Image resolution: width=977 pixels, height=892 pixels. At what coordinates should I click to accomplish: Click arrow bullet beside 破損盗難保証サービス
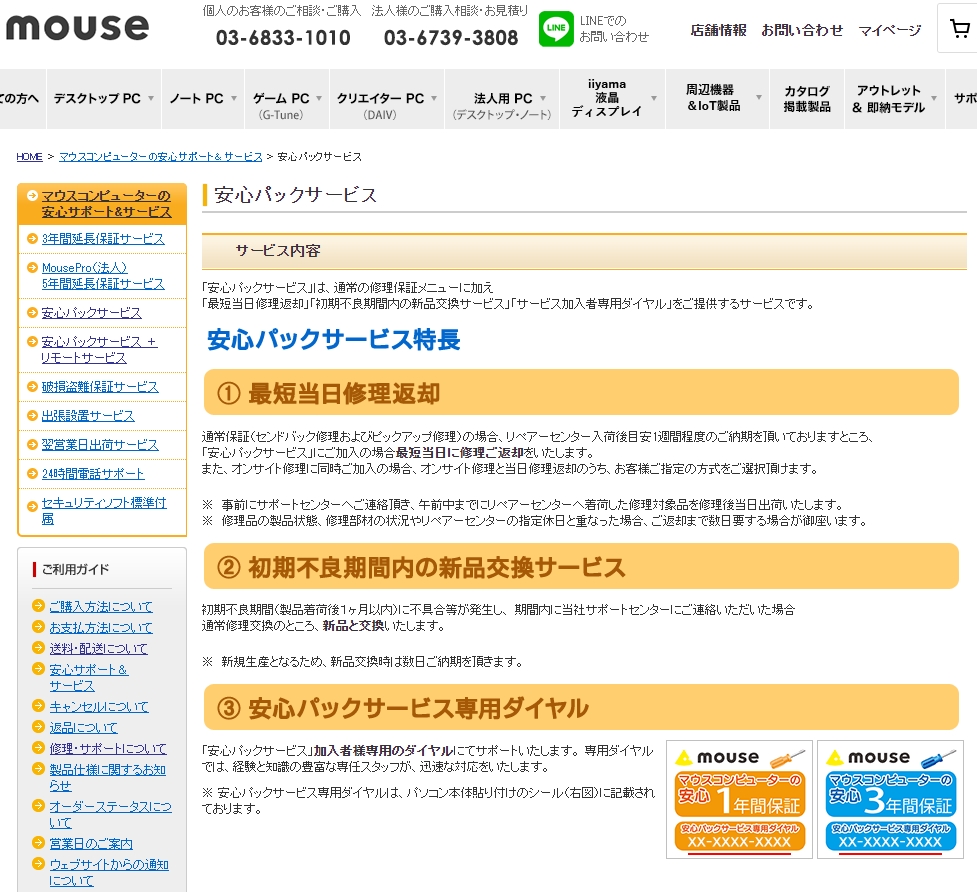point(32,386)
